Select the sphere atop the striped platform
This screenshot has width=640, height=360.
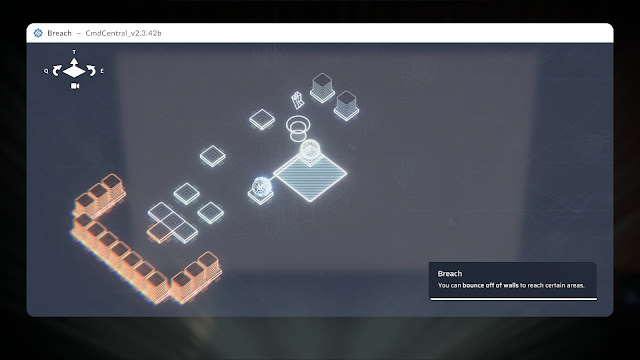(310, 149)
